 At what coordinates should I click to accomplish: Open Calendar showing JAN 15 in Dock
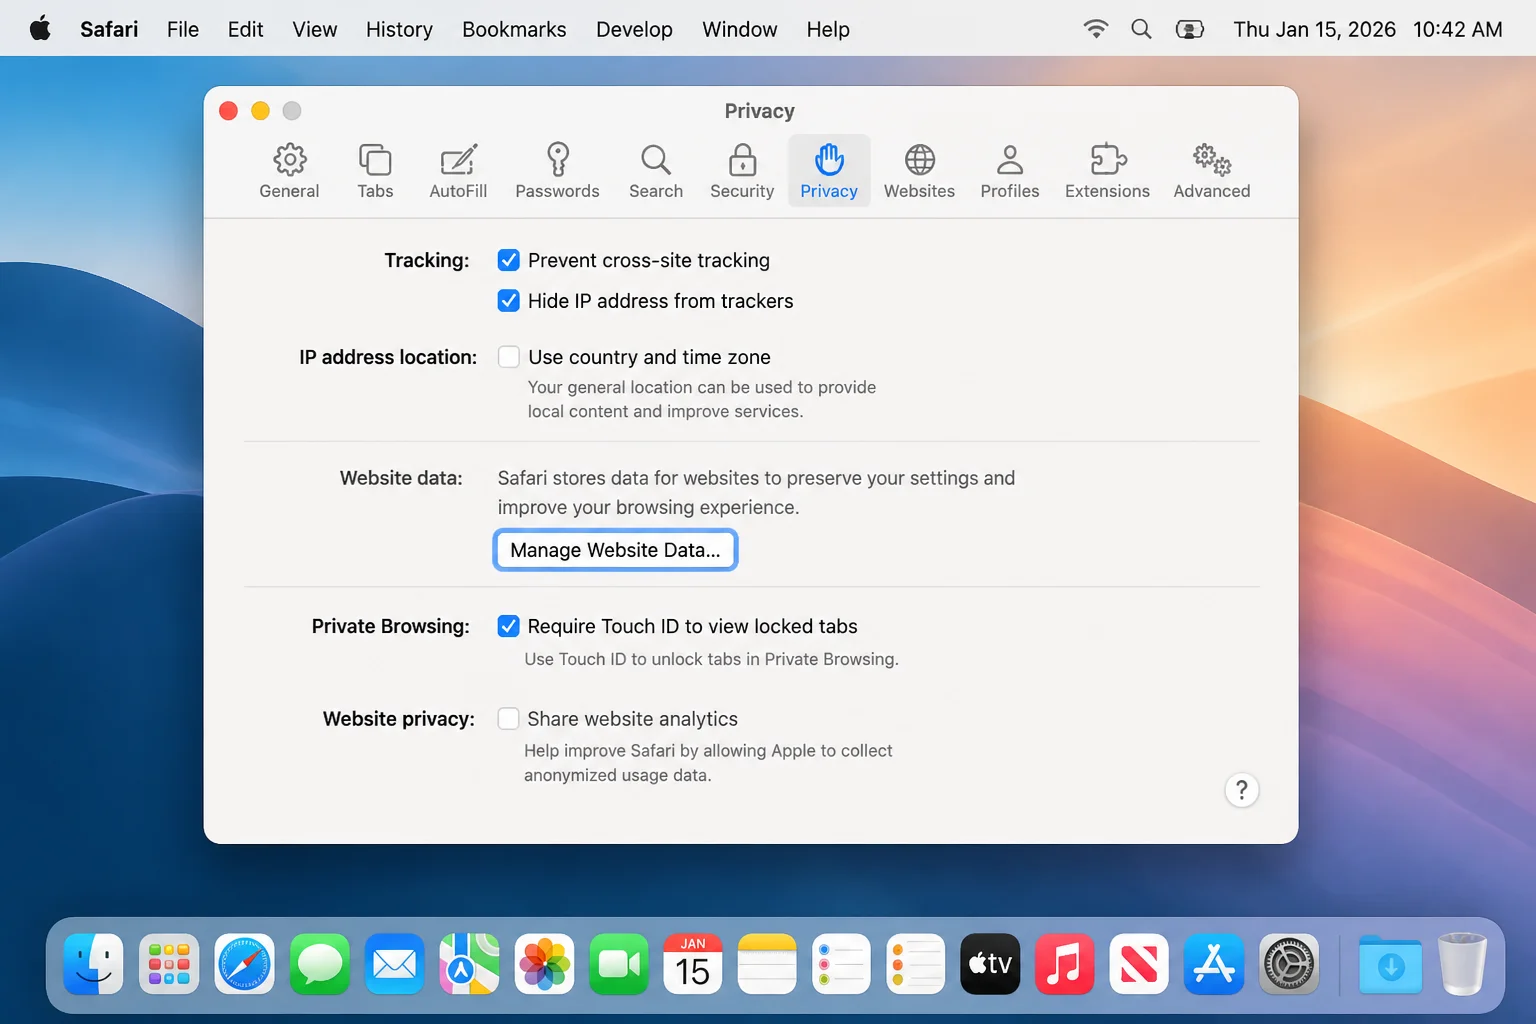coord(693,964)
